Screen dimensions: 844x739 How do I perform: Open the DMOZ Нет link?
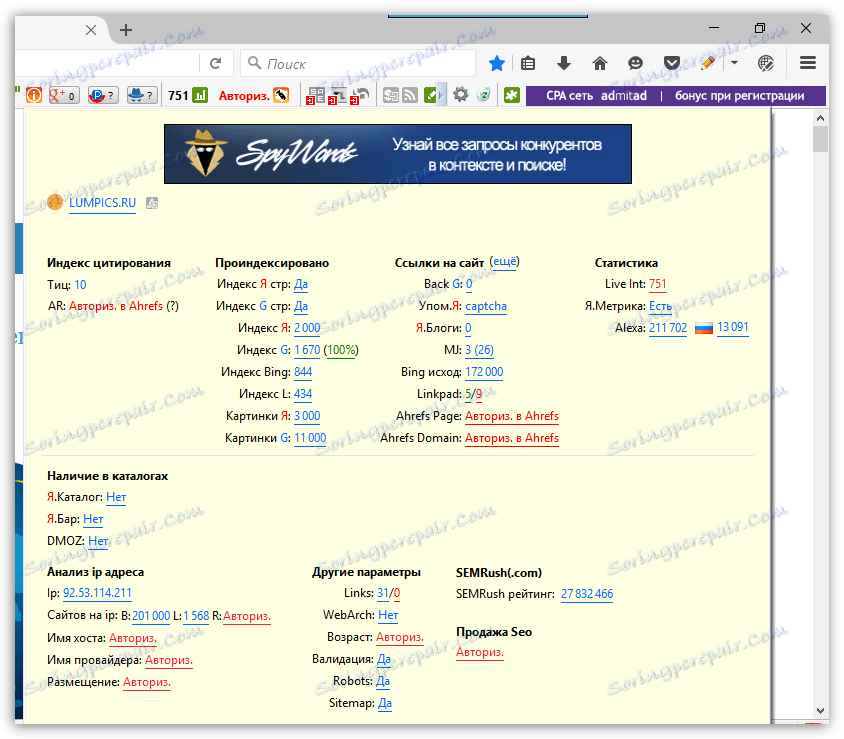[x=98, y=541]
